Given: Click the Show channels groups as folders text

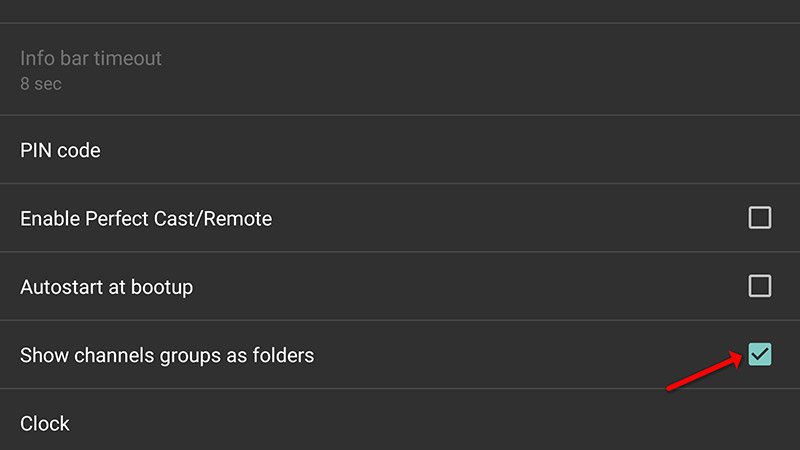Looking at the screenshot, I should click(x=167, y=355).
